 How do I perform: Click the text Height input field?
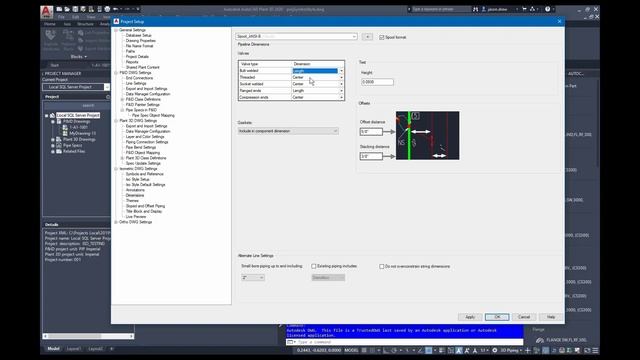click(x=377, y=82)
